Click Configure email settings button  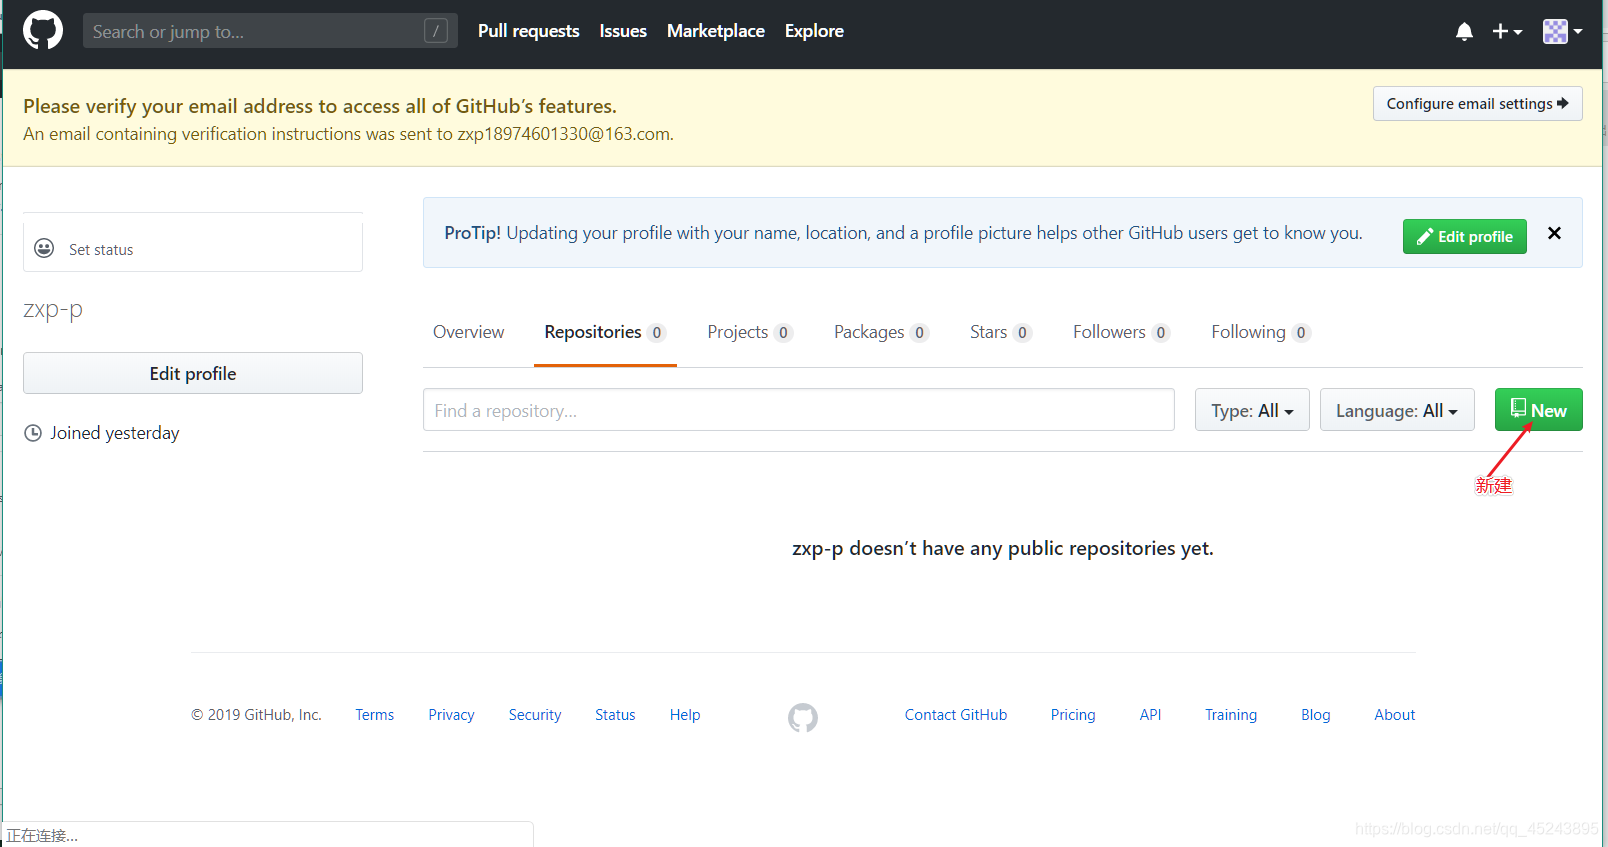click(x=1477, y=104)
